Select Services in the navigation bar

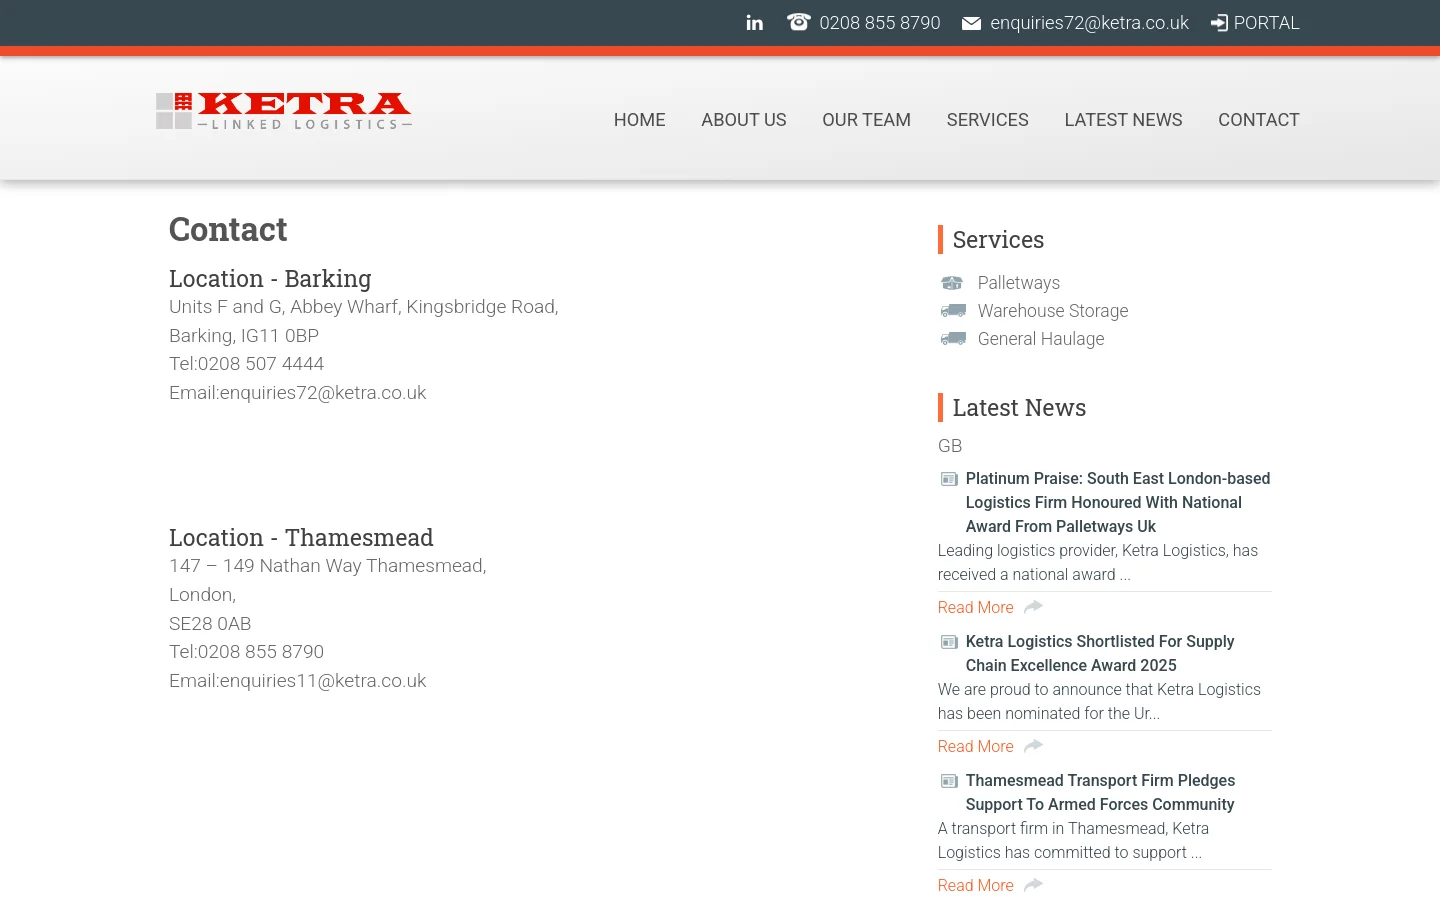988,120
